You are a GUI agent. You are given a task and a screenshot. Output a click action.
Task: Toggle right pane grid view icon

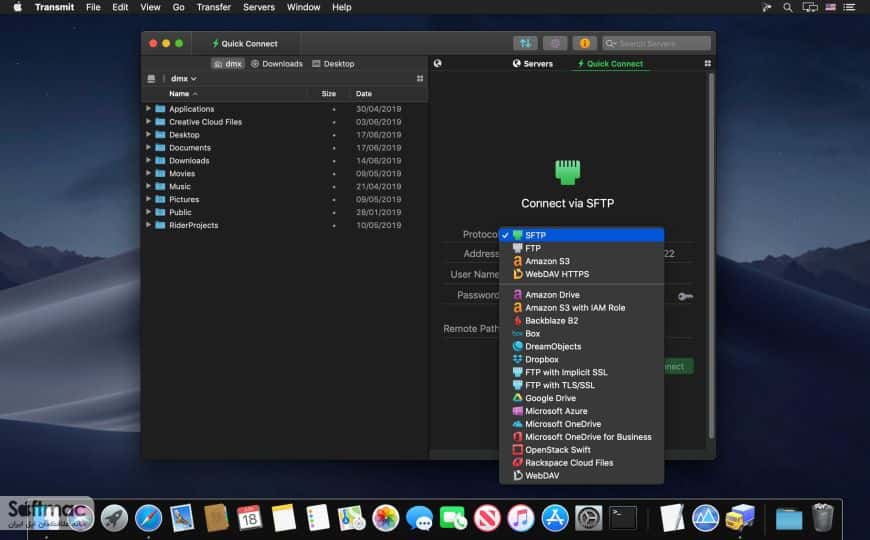coord(707,63)
